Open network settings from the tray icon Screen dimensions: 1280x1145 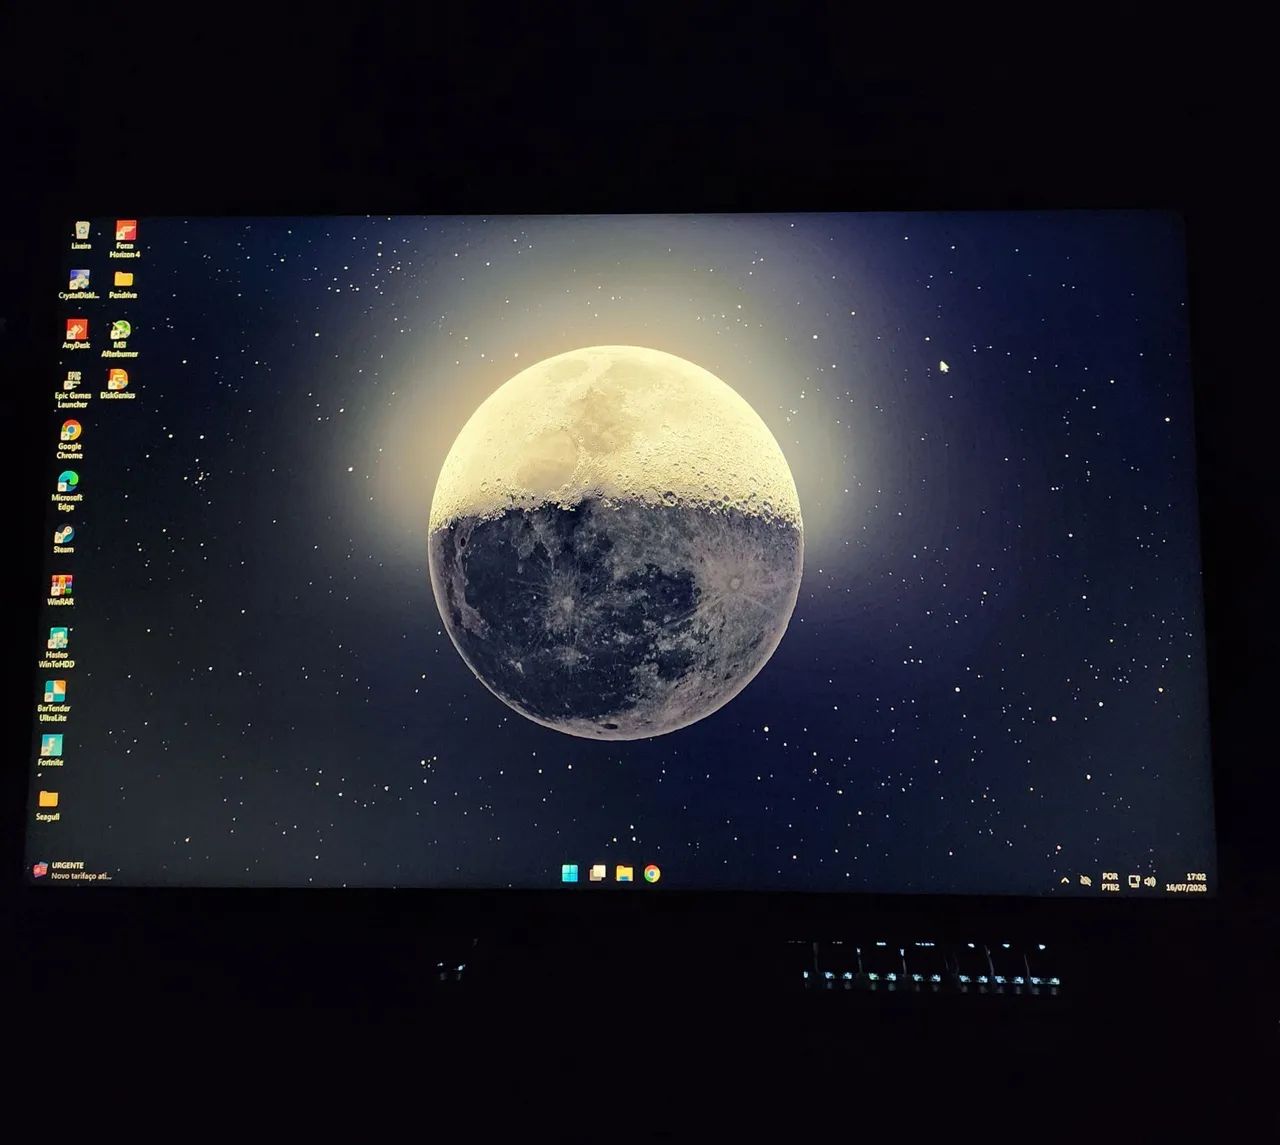[x=1134, y=882]
